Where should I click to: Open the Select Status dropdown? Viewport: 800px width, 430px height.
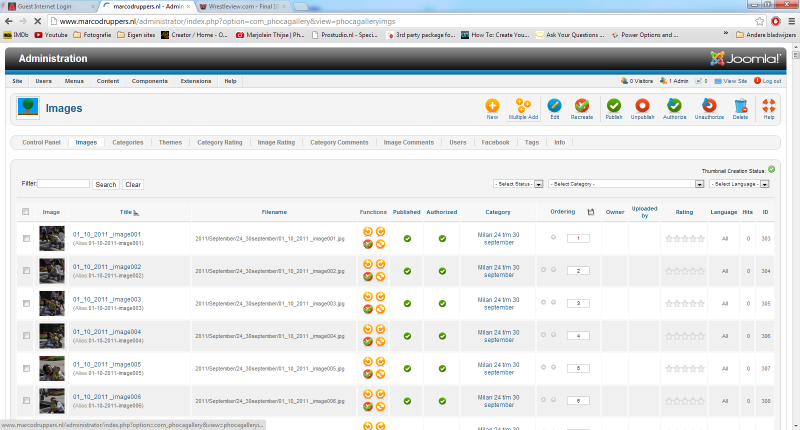(x=517, y=184)
